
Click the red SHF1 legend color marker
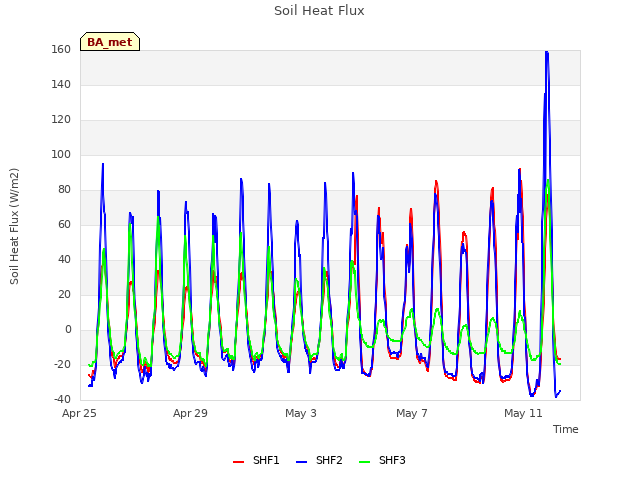[238, 462]
